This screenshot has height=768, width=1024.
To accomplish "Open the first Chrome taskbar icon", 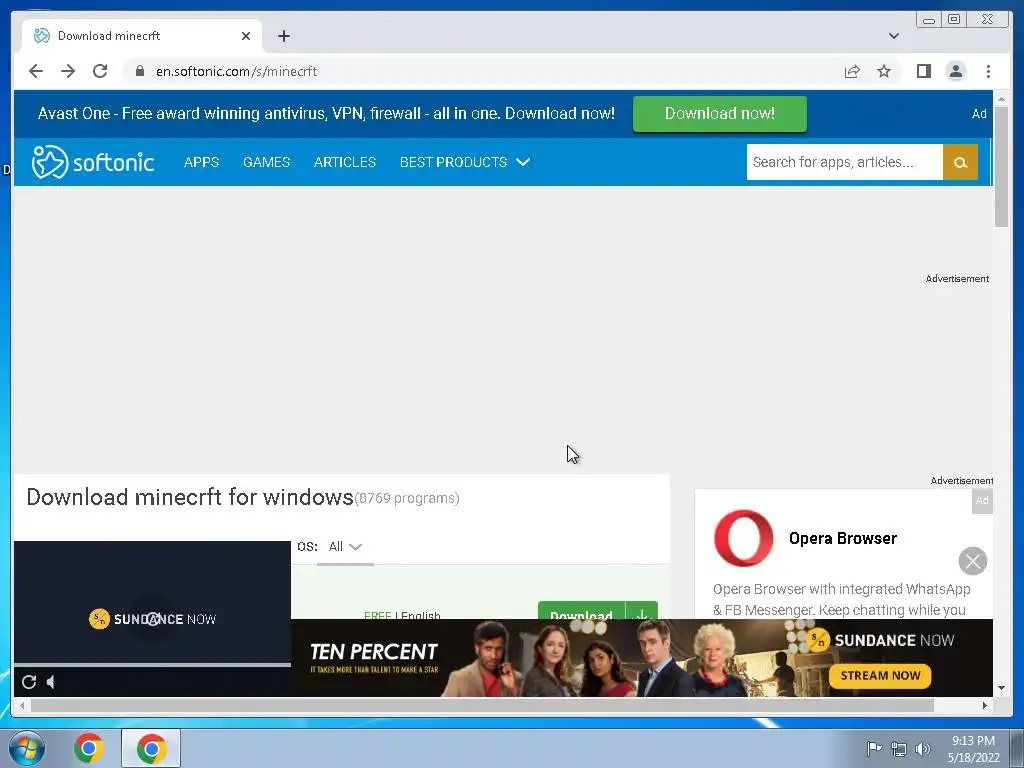I will [89, 748].
